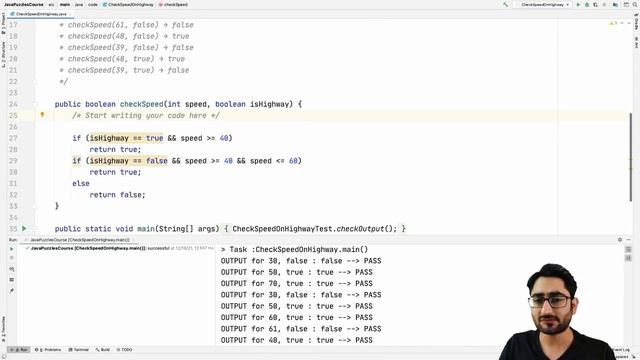Click the CheckSpeedOnHighway class breadcrumb
The height and width of the screenshot is (360, 640).
(128, 4)
